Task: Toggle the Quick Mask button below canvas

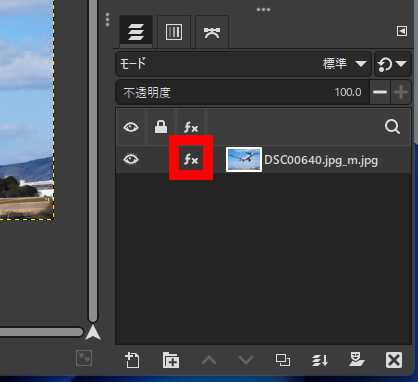Action: [84, 359]
